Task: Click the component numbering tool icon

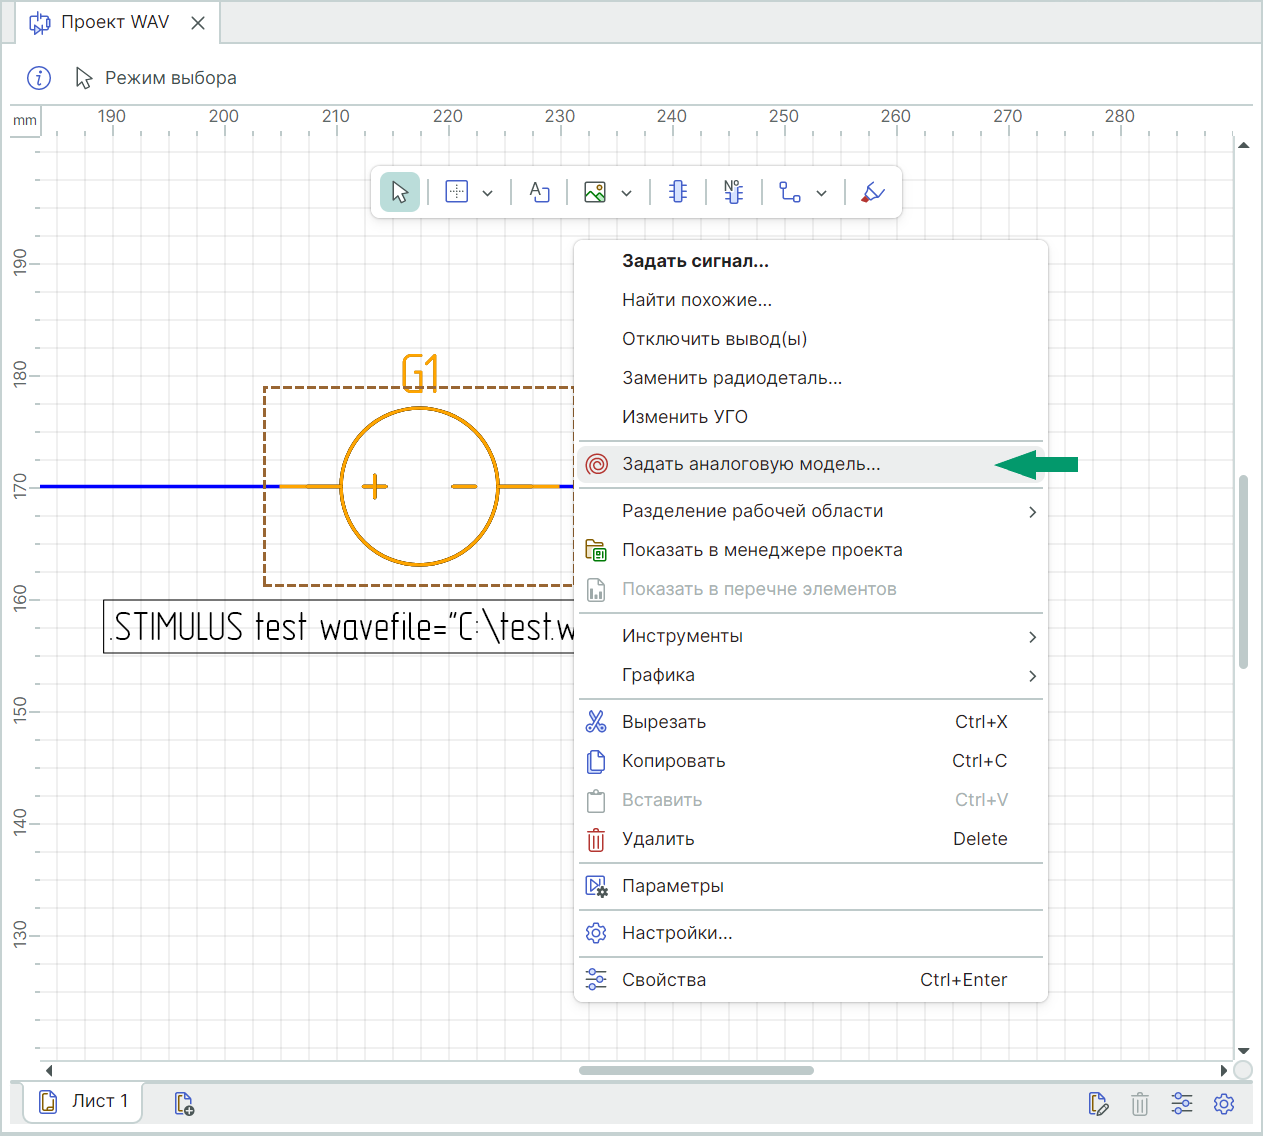Action: pos(733,192)
